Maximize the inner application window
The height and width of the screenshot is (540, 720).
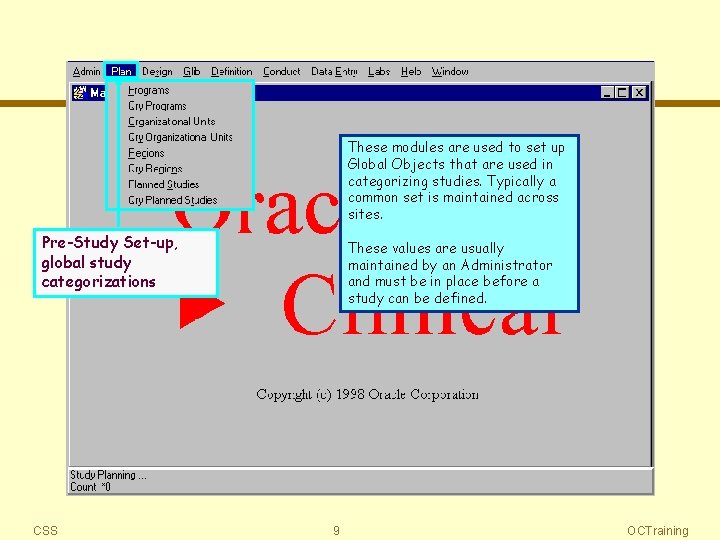[x=622, y=93]
